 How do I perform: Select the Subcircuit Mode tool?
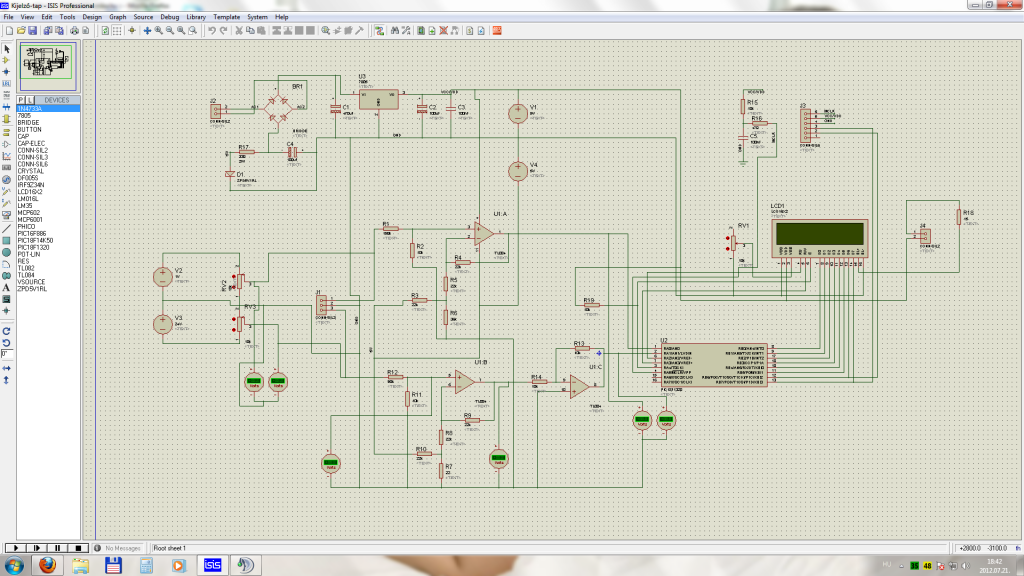click(x=7, y=119)
